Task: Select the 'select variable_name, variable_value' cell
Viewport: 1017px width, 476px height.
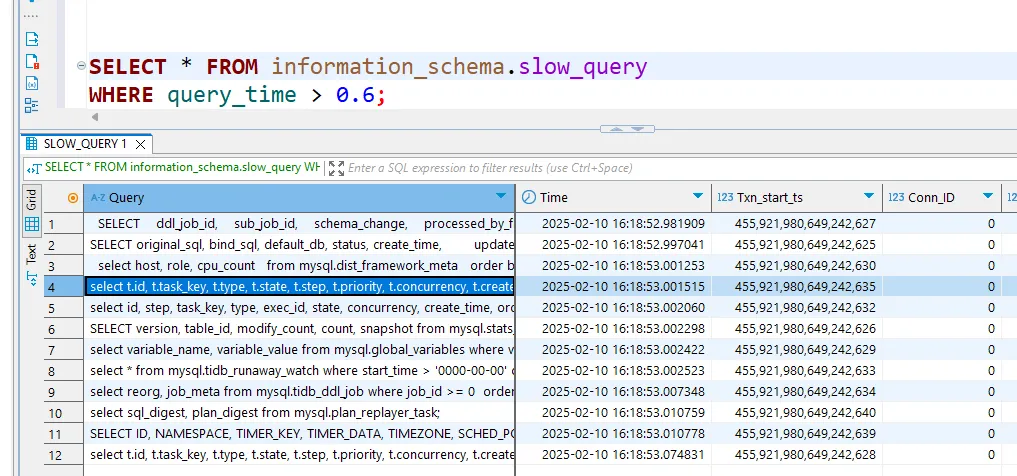Action: [x=299, y=350]
